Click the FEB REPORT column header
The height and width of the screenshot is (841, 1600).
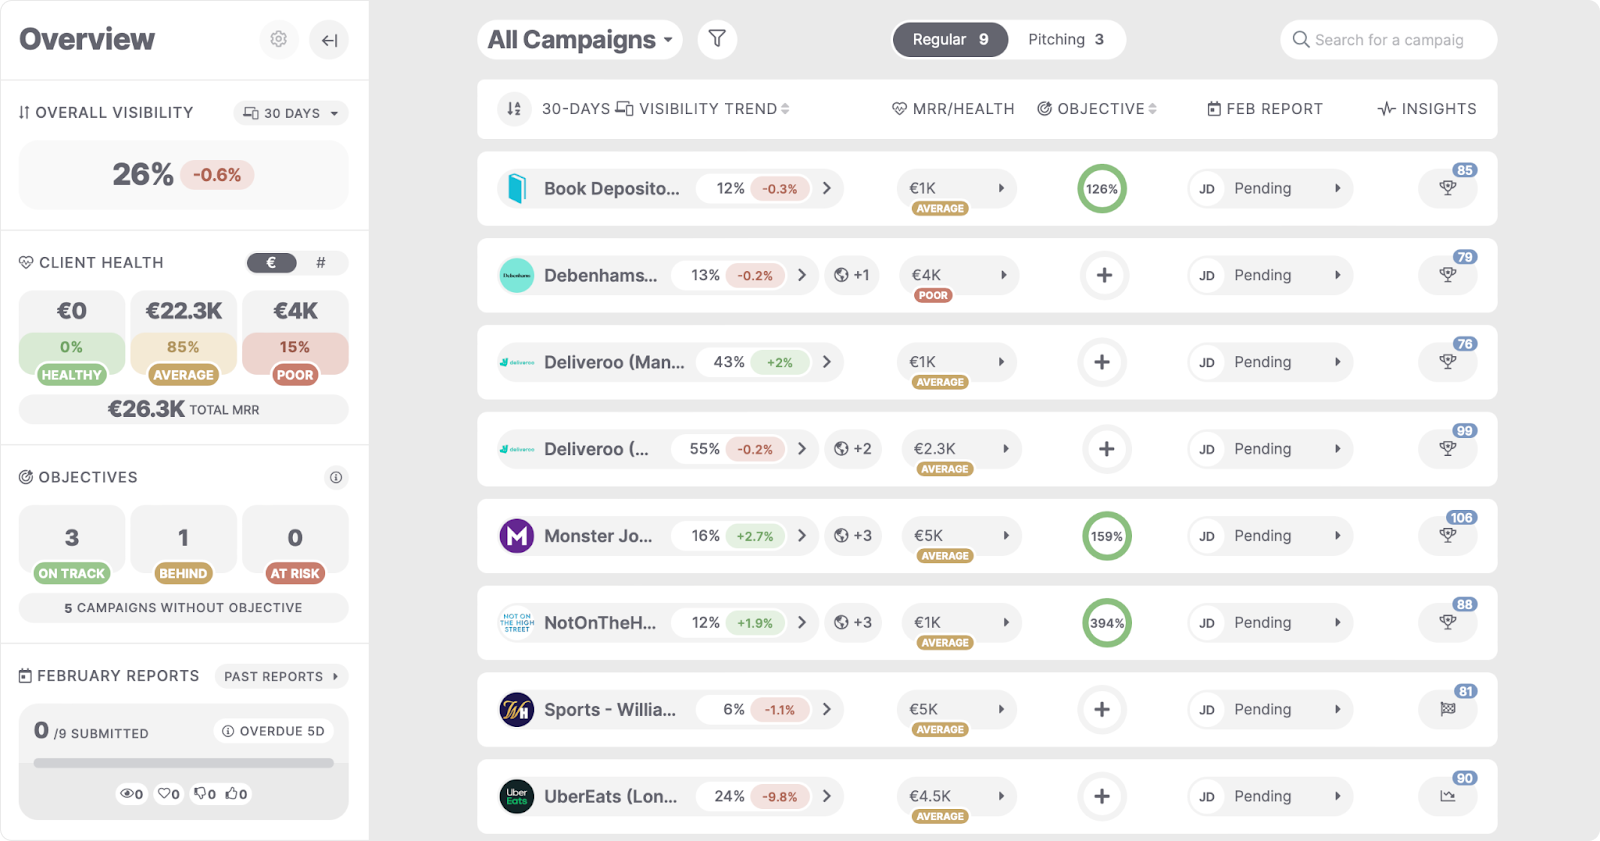click(x=1265, y=109)
